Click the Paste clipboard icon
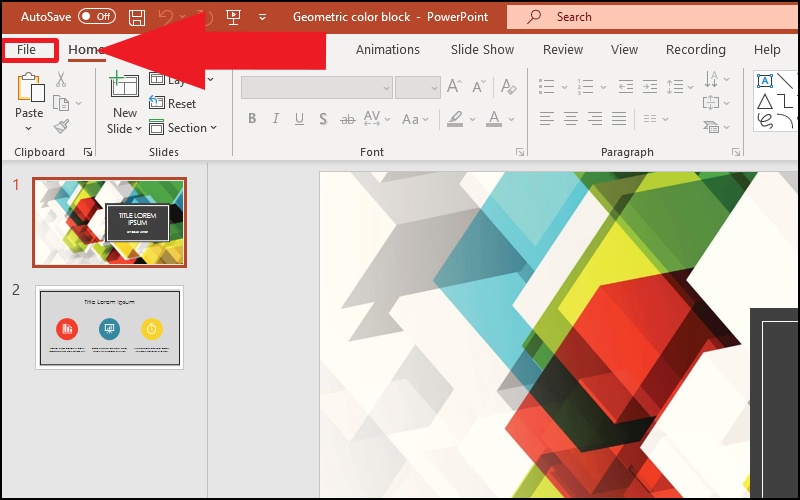Screen dimensions: 800x500 (30, 87)
